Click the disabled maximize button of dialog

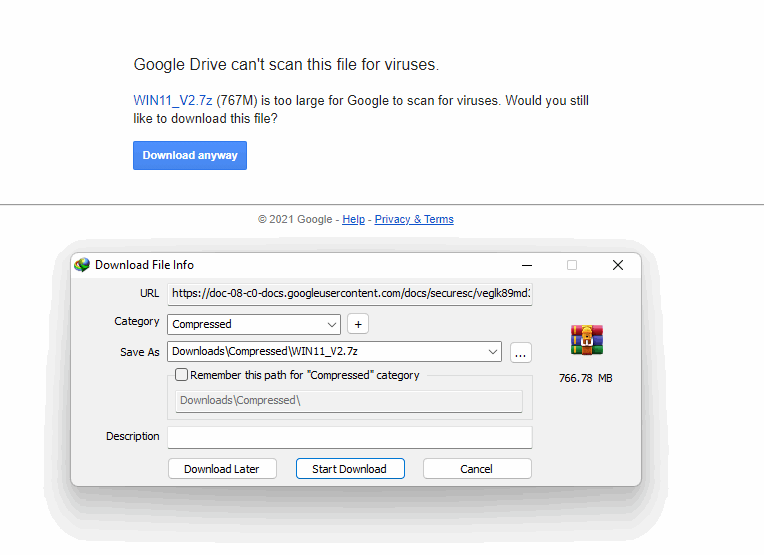572,265
